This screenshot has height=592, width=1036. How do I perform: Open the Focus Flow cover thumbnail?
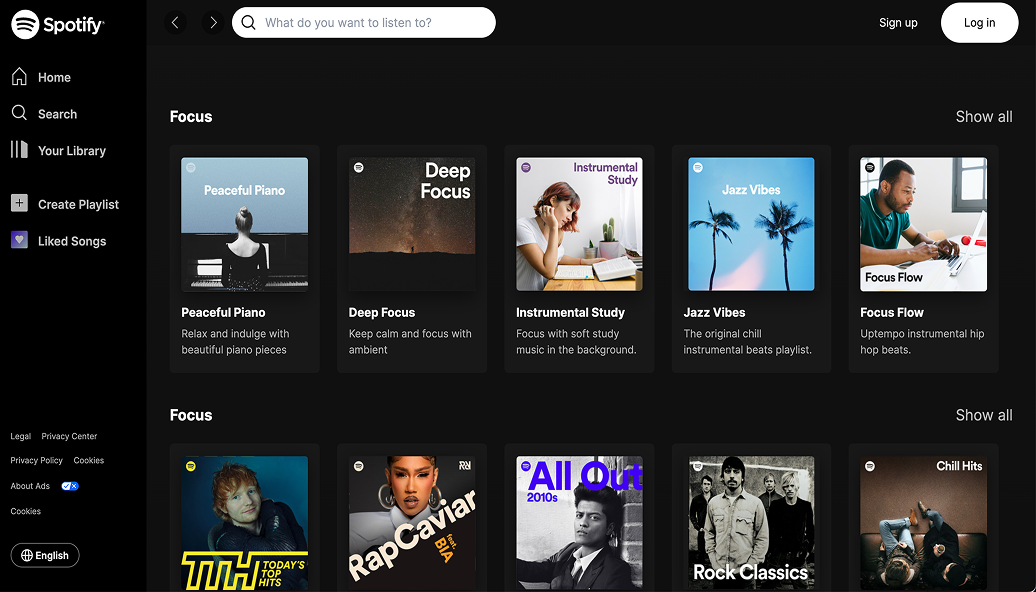click(x=923, y=224)
